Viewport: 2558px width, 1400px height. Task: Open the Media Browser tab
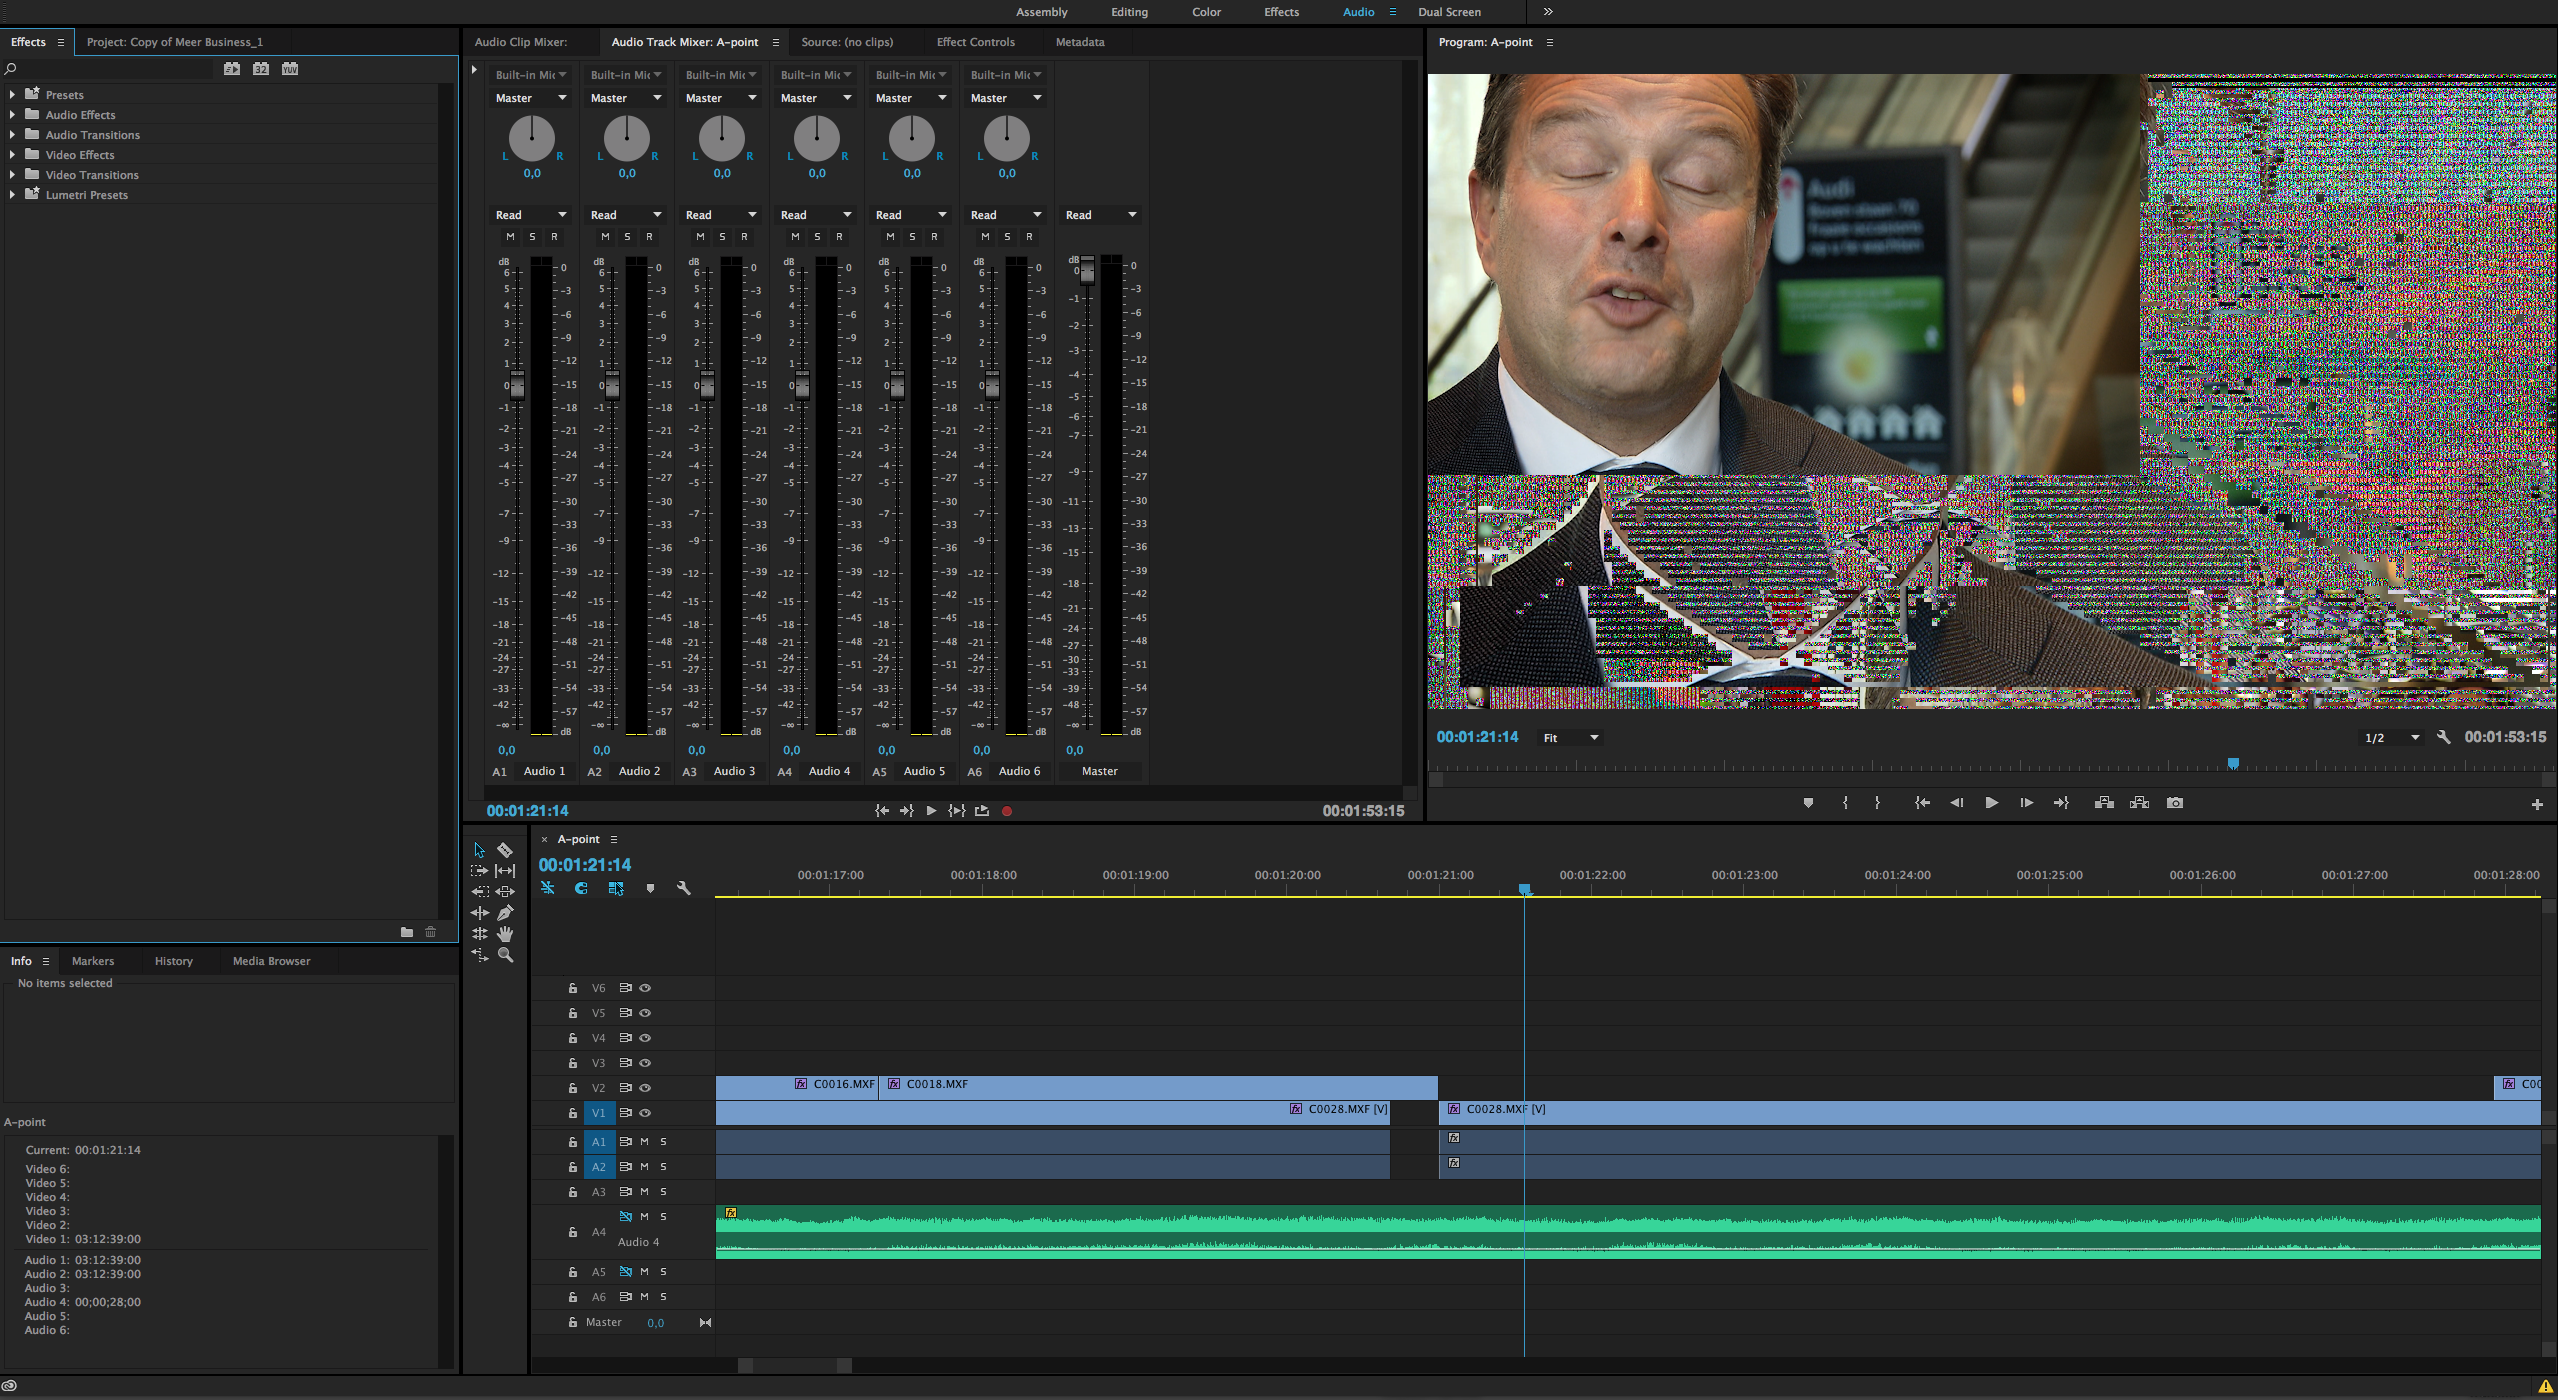(x=271, y=961)
